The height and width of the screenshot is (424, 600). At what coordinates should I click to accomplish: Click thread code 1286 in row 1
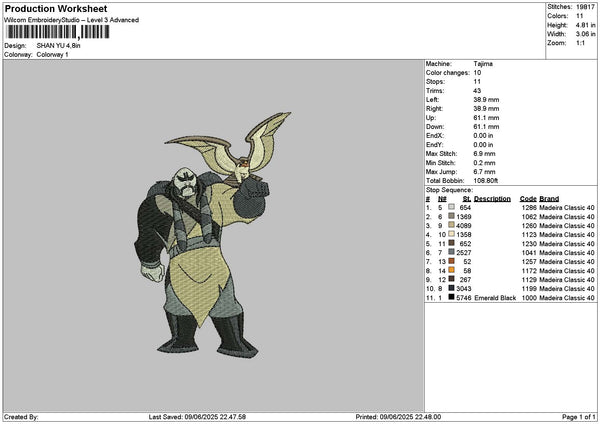(529, 208)
